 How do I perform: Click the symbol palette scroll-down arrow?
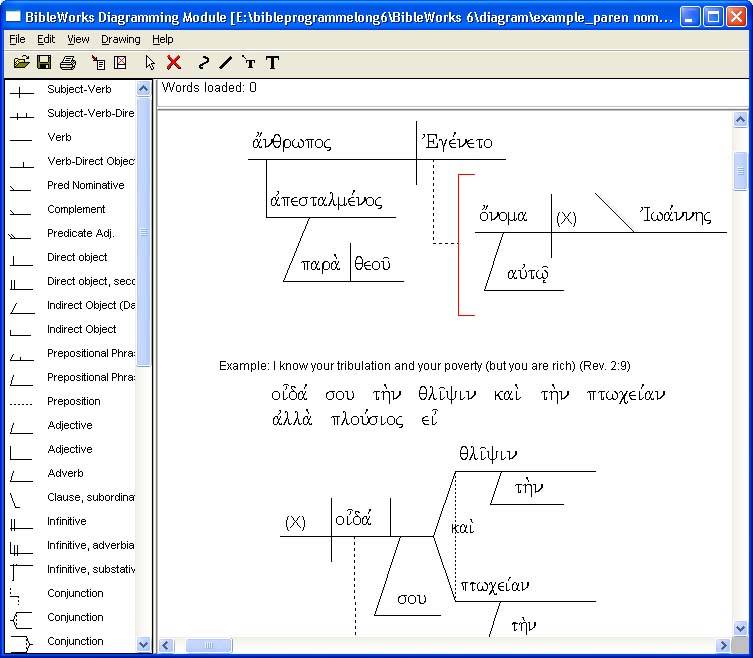143,644
